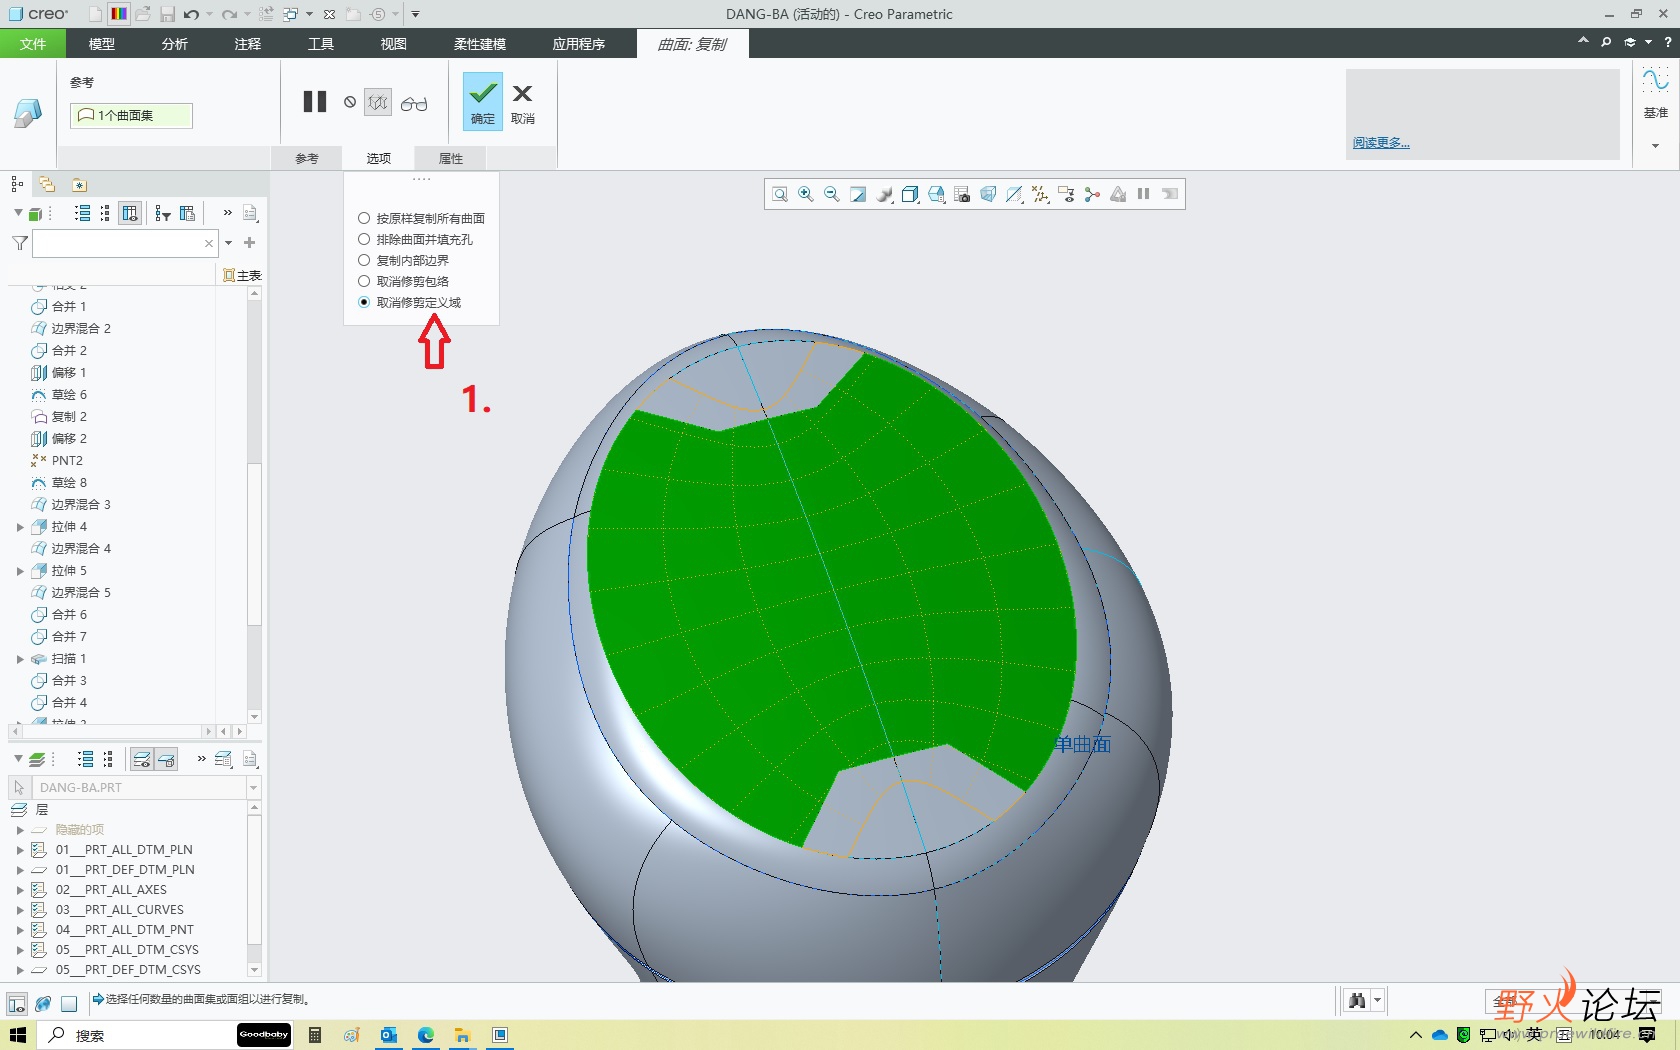This screenshot has width=1680, height=1050.
Task: Open the Favorites tab icon
Action: (79, 184)
